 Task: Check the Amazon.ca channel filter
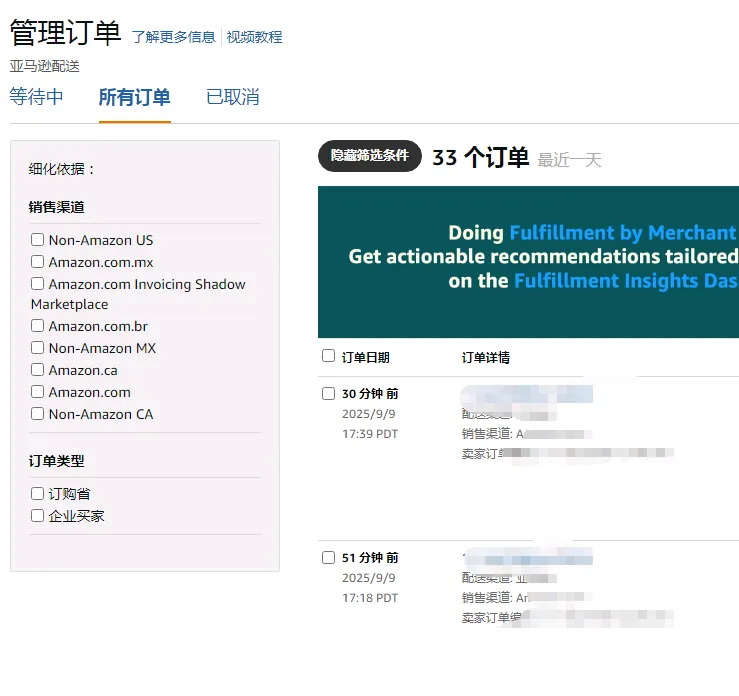(x=38, y=370)
